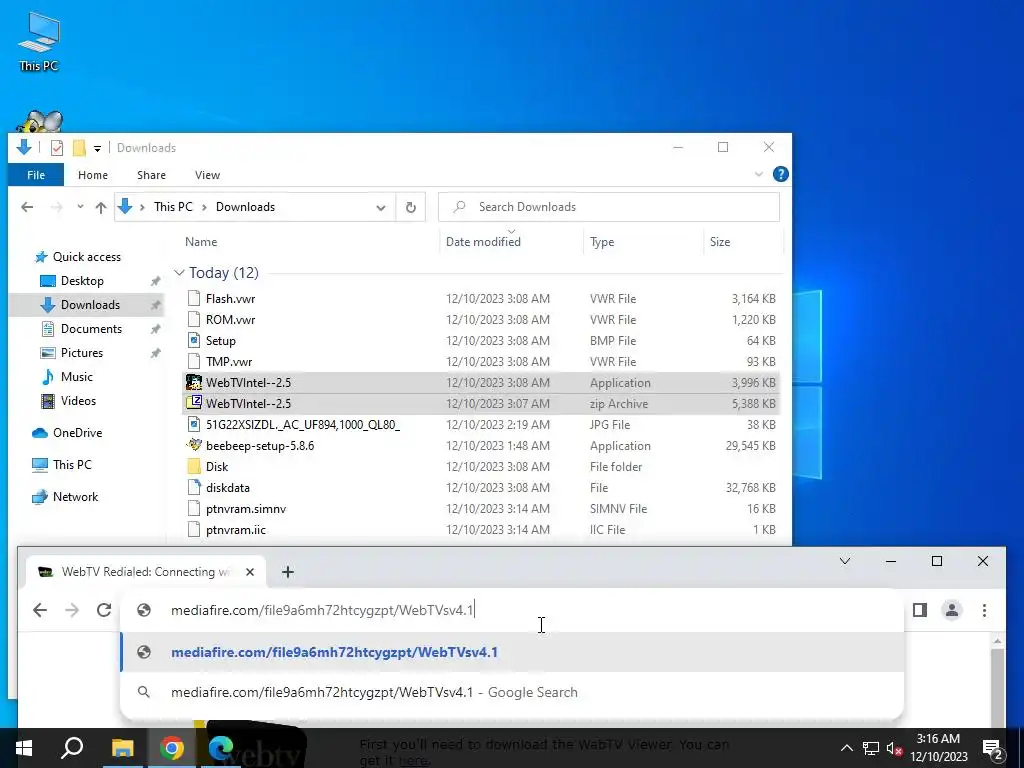Choose the Google Search suggestion
Viewport: 1024px width, 768px height.
(512, 692)
